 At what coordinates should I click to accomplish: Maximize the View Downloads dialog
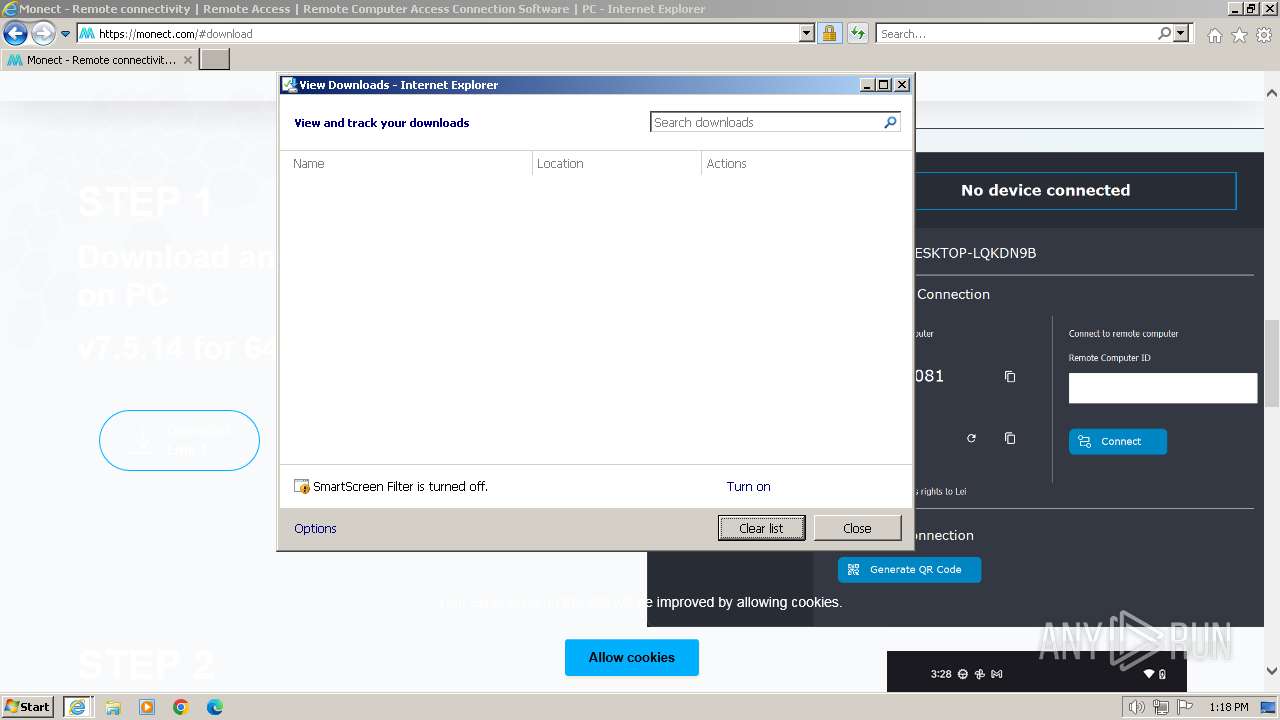pos(884,85)
